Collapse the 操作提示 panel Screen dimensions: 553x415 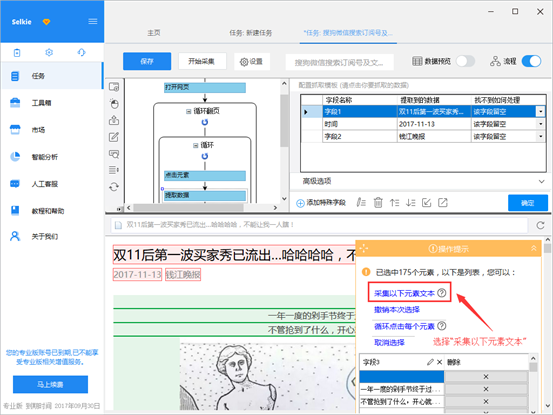pos(534,249)
